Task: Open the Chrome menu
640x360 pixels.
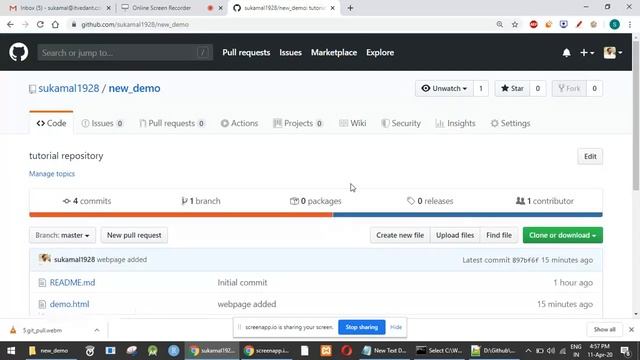Action: click(630, 24)
